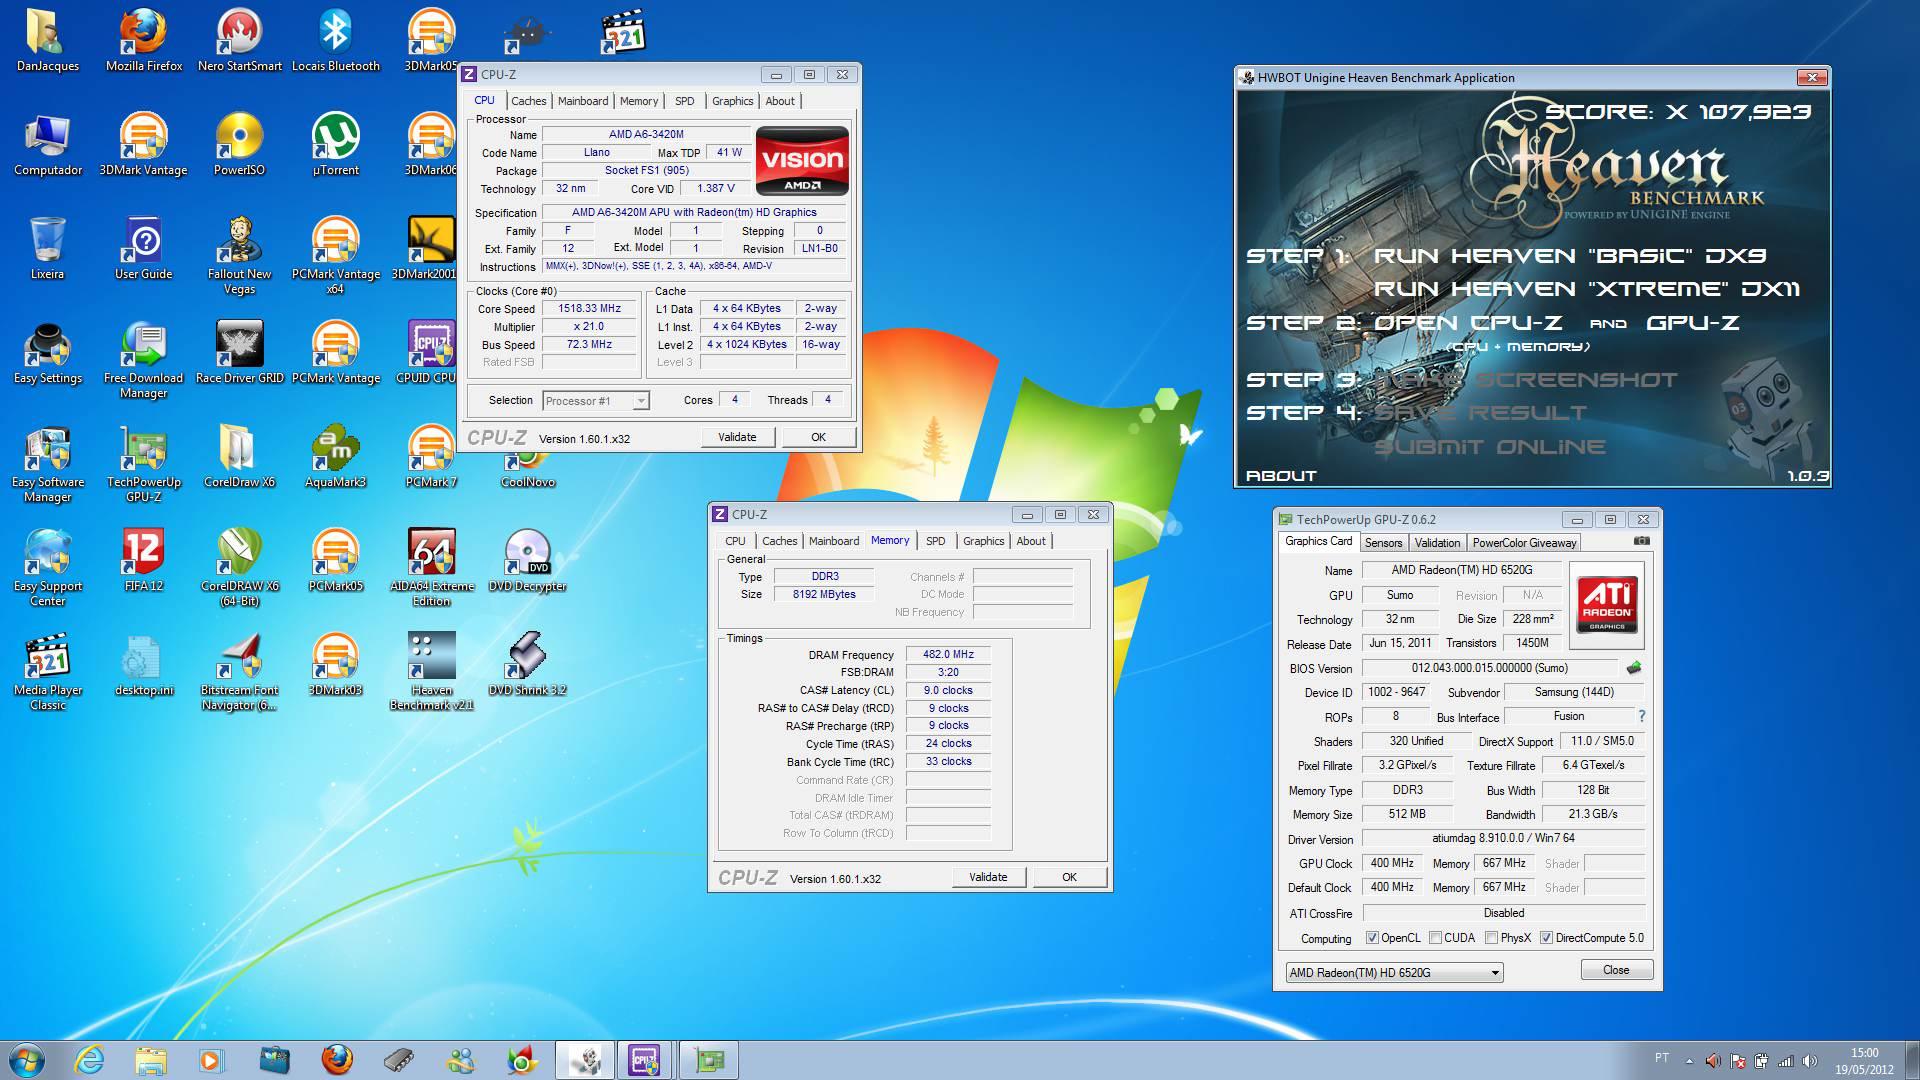This screenshot has width=1920, height=1080.
Task: Switch to Graphics tab in memory CPU-Z
Action: coord(983,541)
